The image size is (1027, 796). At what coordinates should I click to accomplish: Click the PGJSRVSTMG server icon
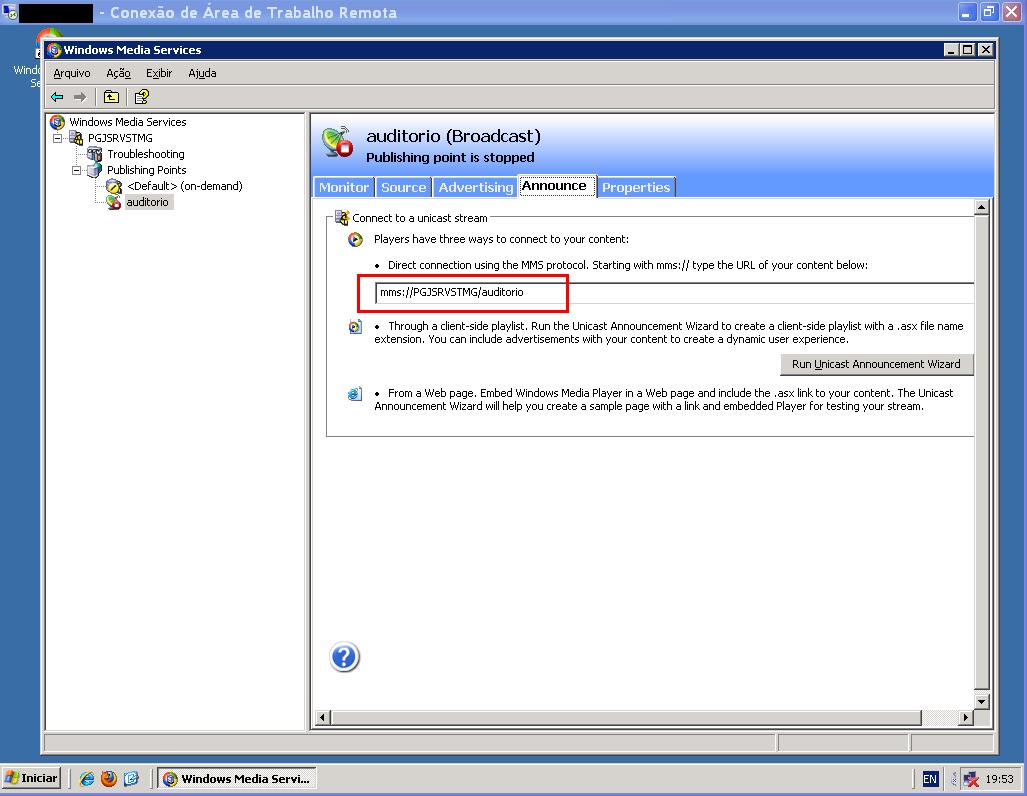[77, 138]
